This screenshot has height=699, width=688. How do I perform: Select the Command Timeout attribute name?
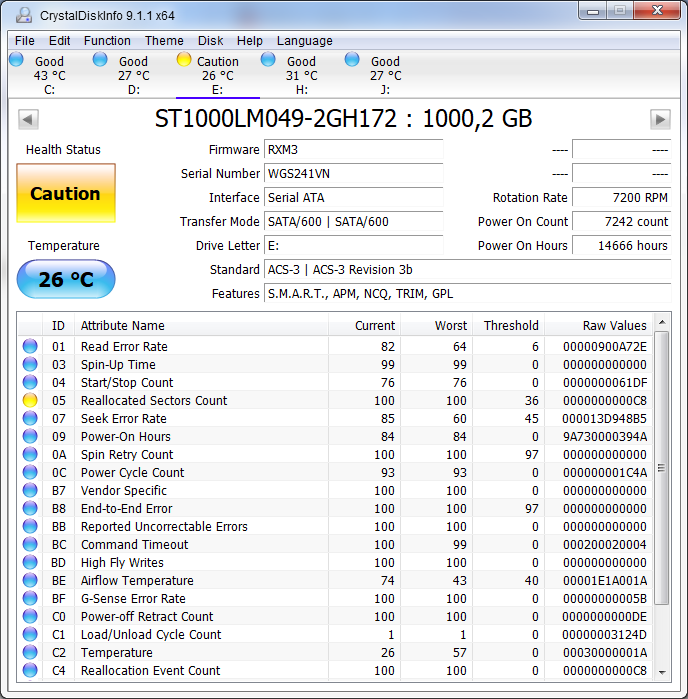coord(134,544)
